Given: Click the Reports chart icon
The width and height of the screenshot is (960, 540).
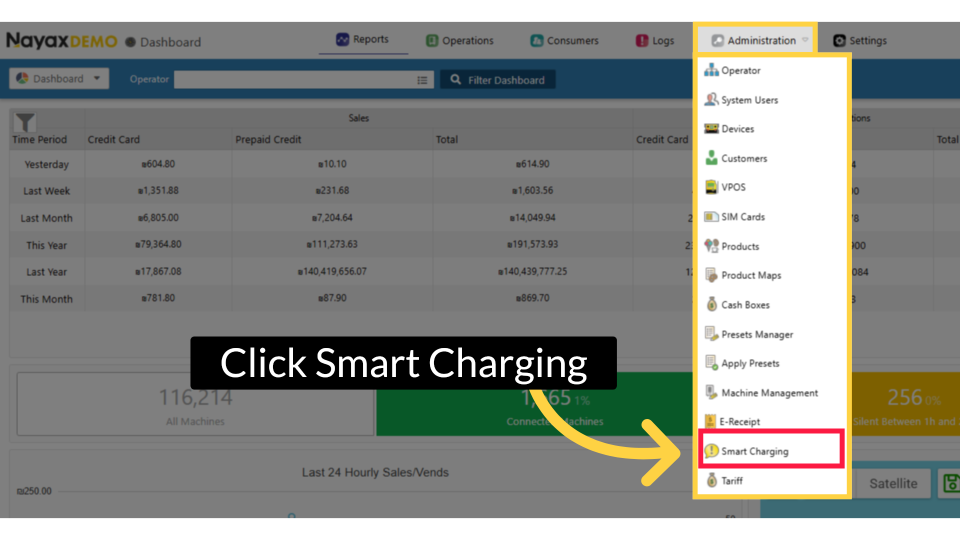Looking at the screenshot, I should (342, 40).
